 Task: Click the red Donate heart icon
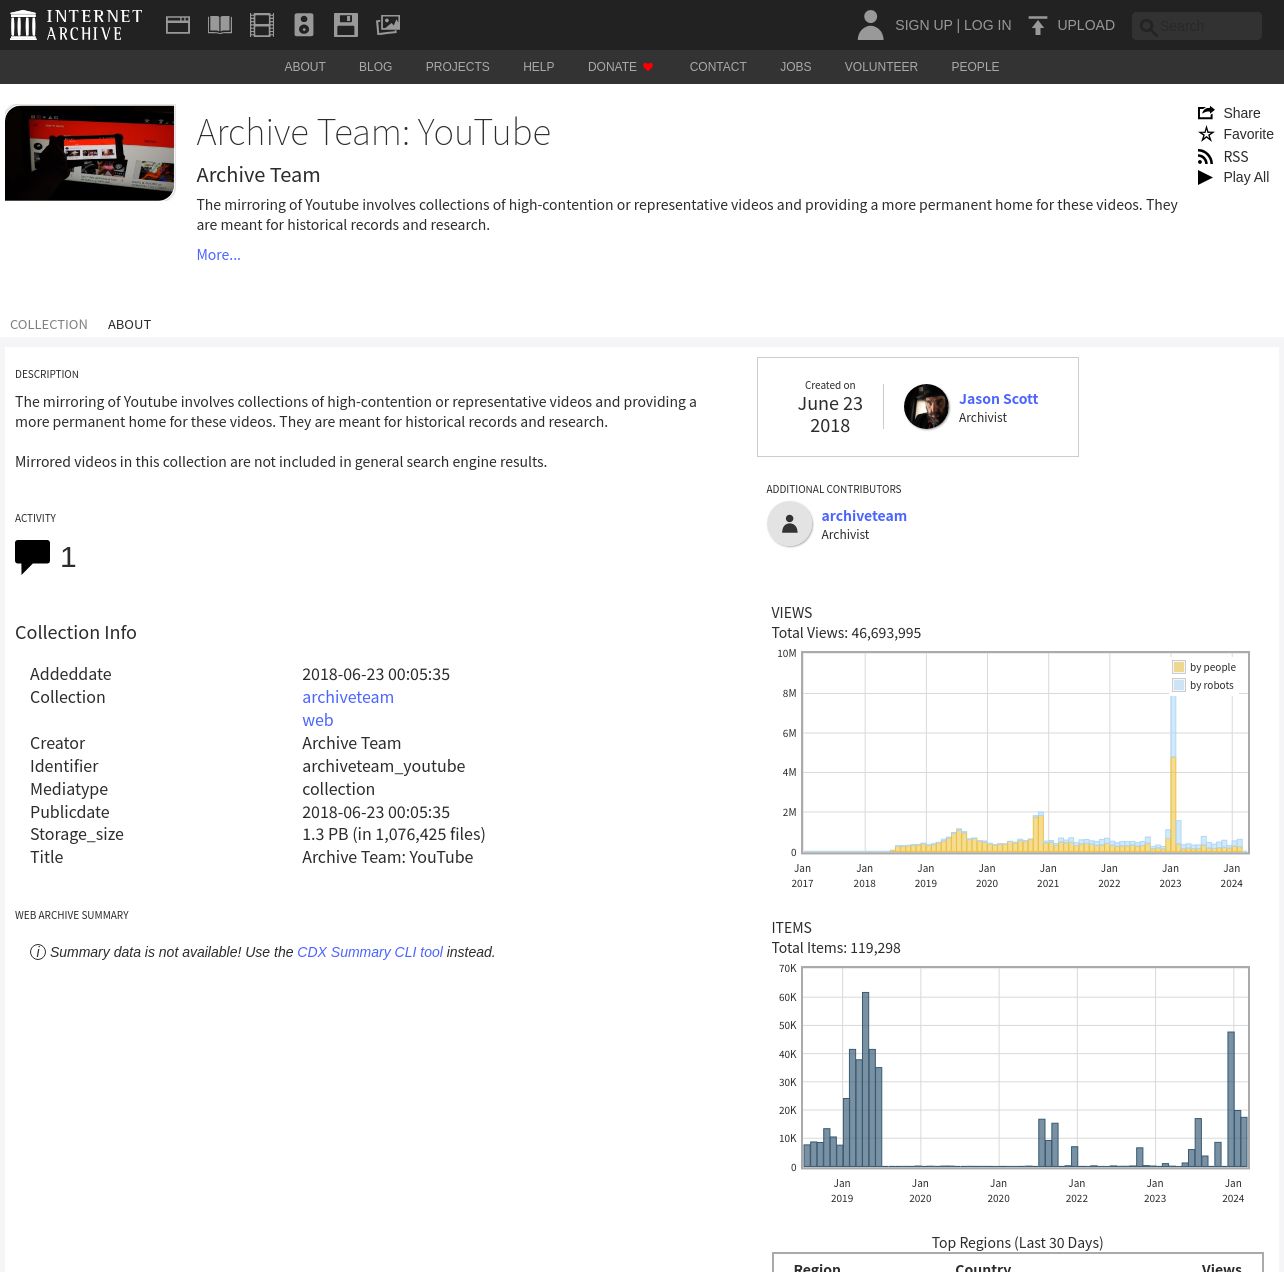[648, 67]
